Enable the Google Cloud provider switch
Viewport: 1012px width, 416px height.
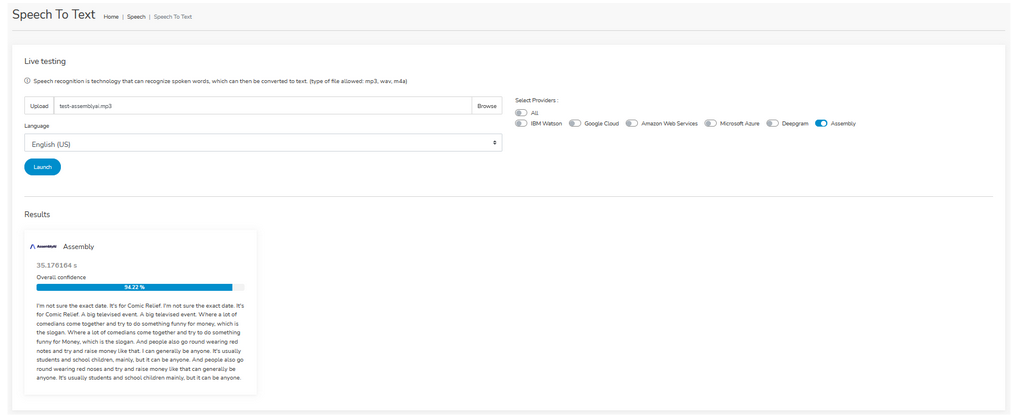coord(575,124)
